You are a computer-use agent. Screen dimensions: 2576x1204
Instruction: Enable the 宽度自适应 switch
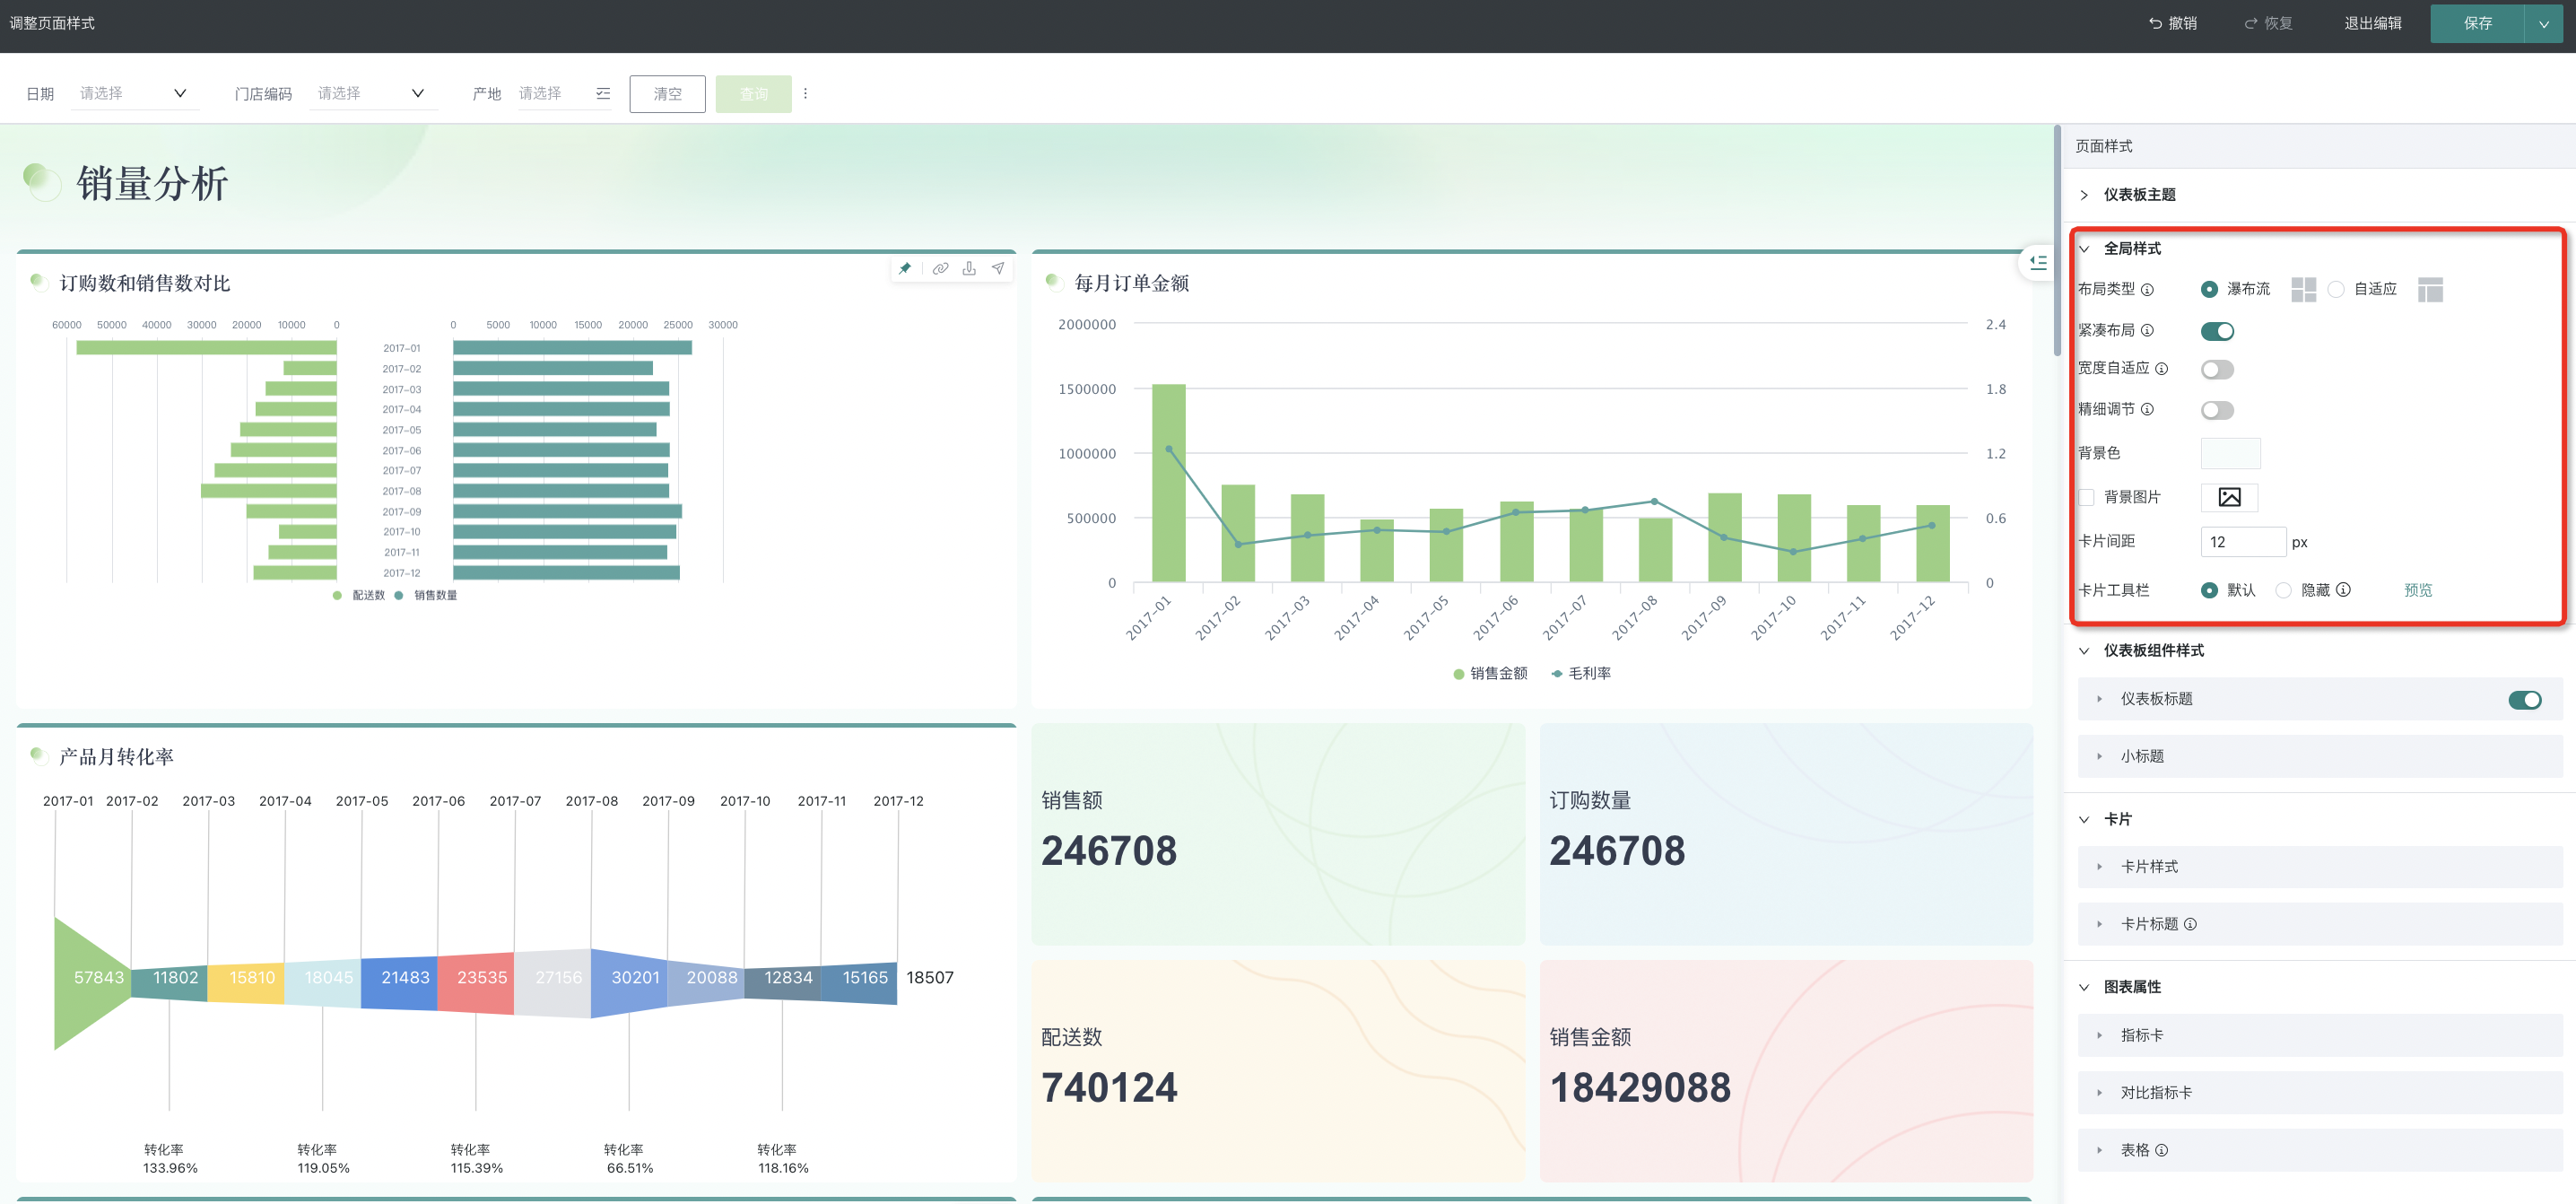(x=2217, y=370)
